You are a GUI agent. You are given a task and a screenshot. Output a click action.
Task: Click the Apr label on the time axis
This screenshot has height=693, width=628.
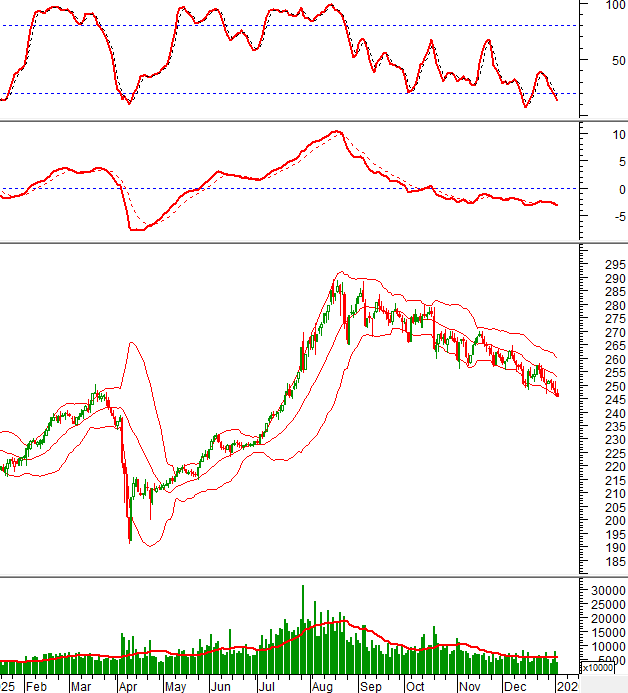[x=127, y=687]
